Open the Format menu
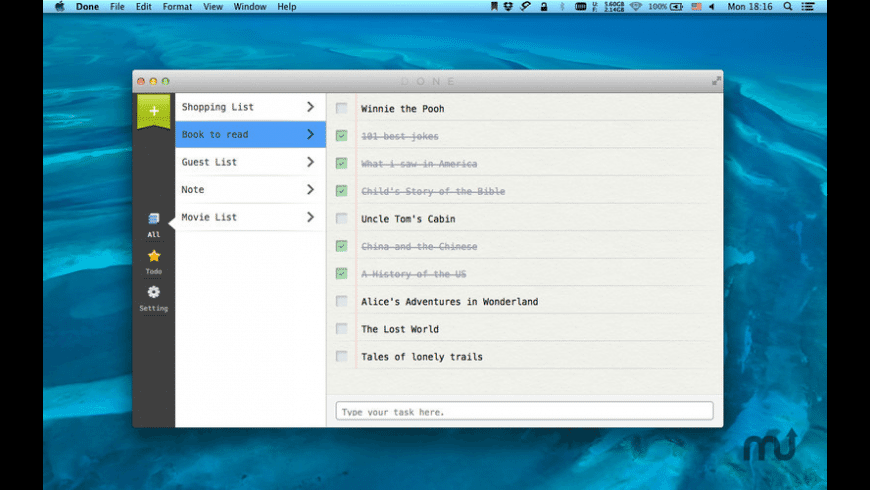 pos(177,6)
